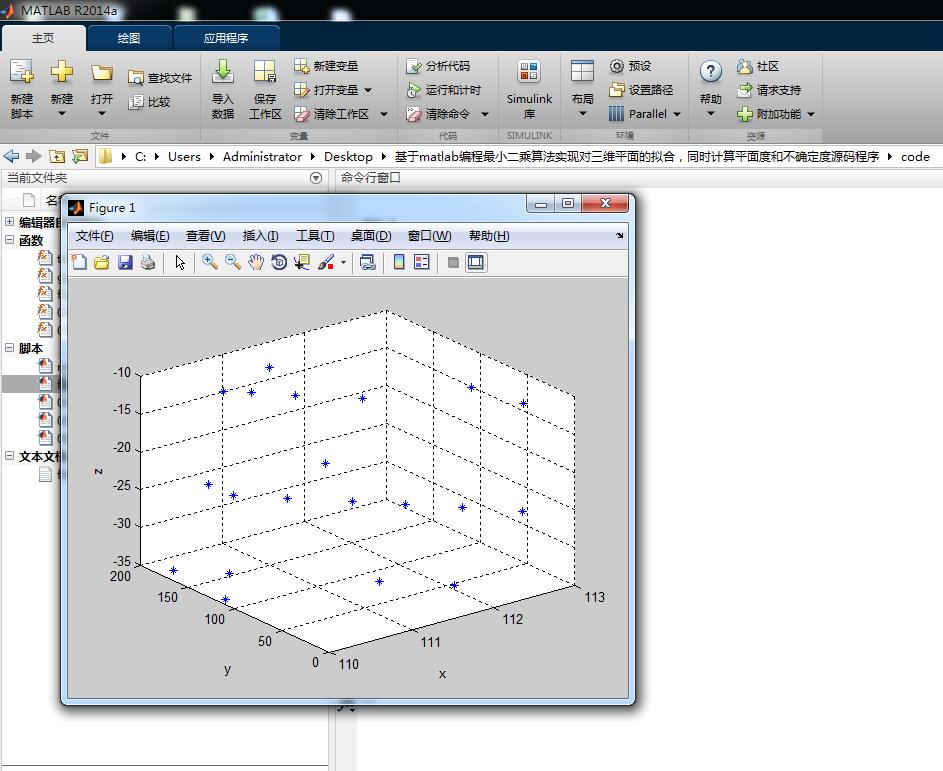Switch to the 绘图 tab
The width and height of the screenshot is (943, 771).
coord(129,38)
